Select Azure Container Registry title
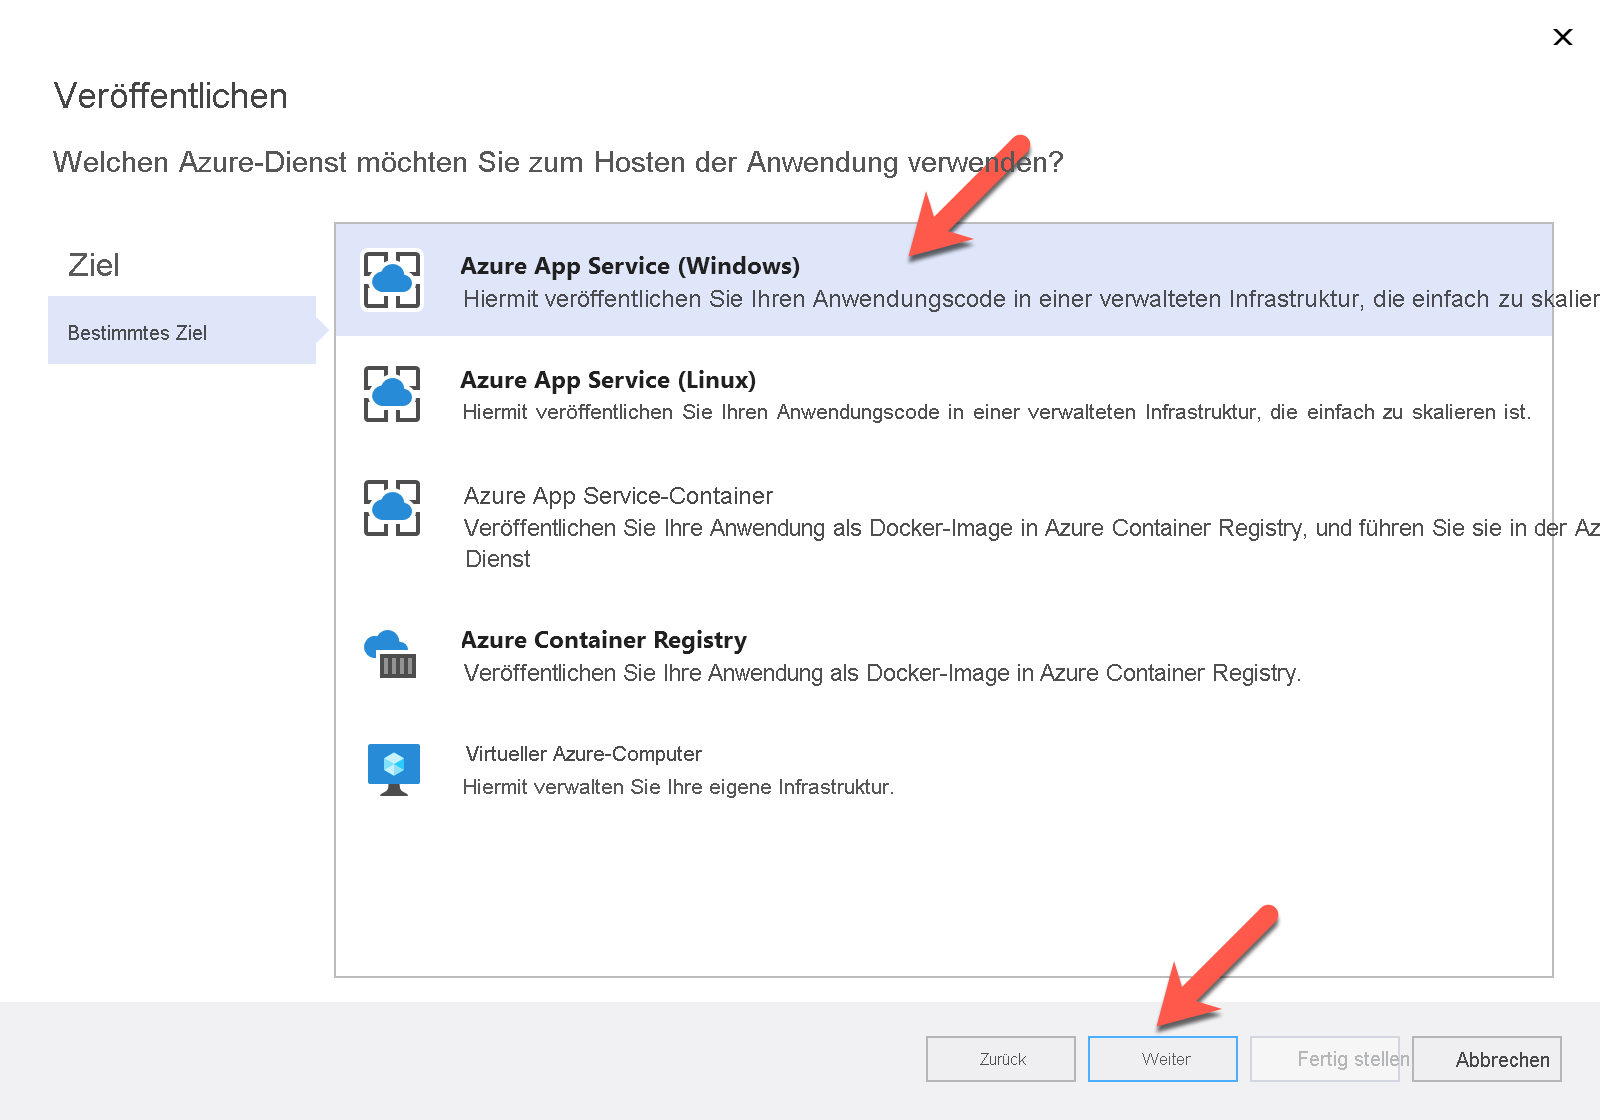1600x1120 pixels. point(604,640)
